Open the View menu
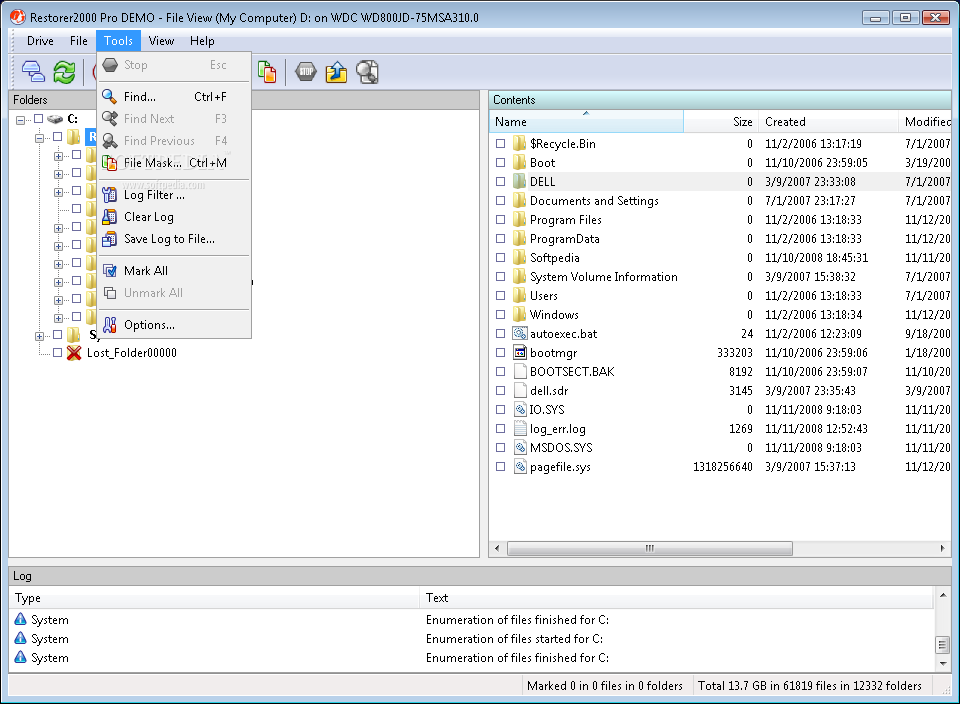 (x=161, y=41)
